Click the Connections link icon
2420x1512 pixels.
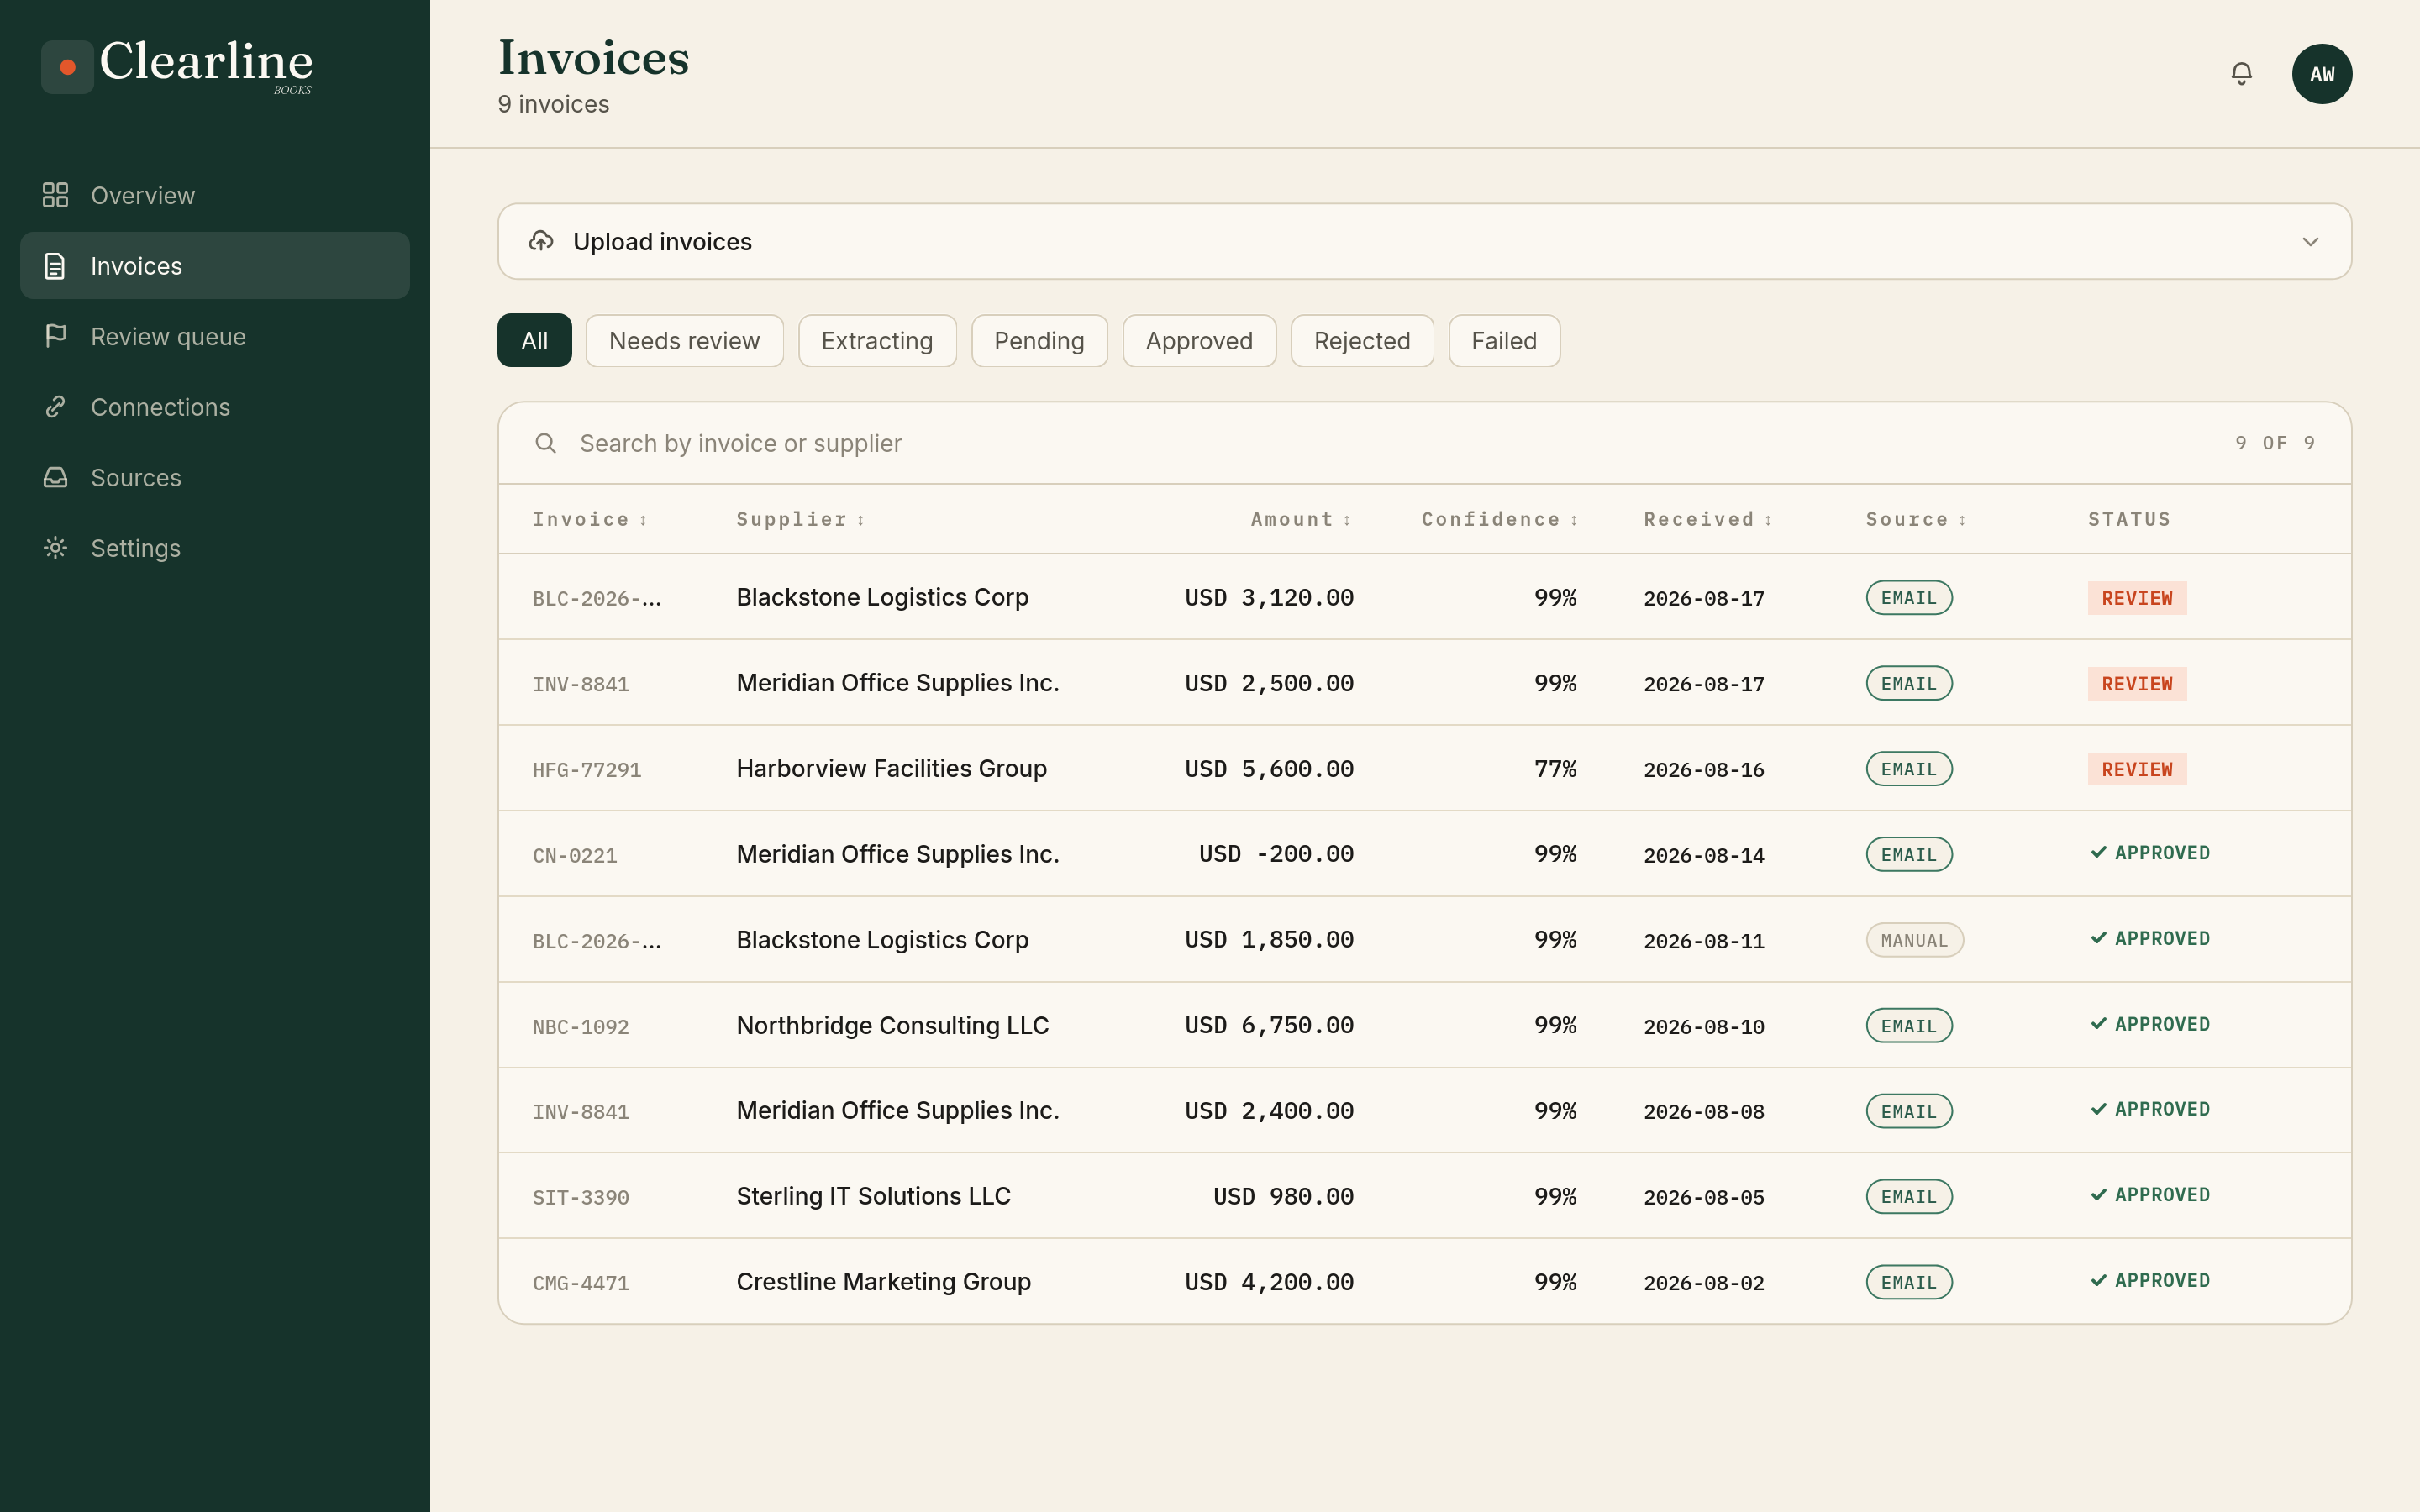55,407
